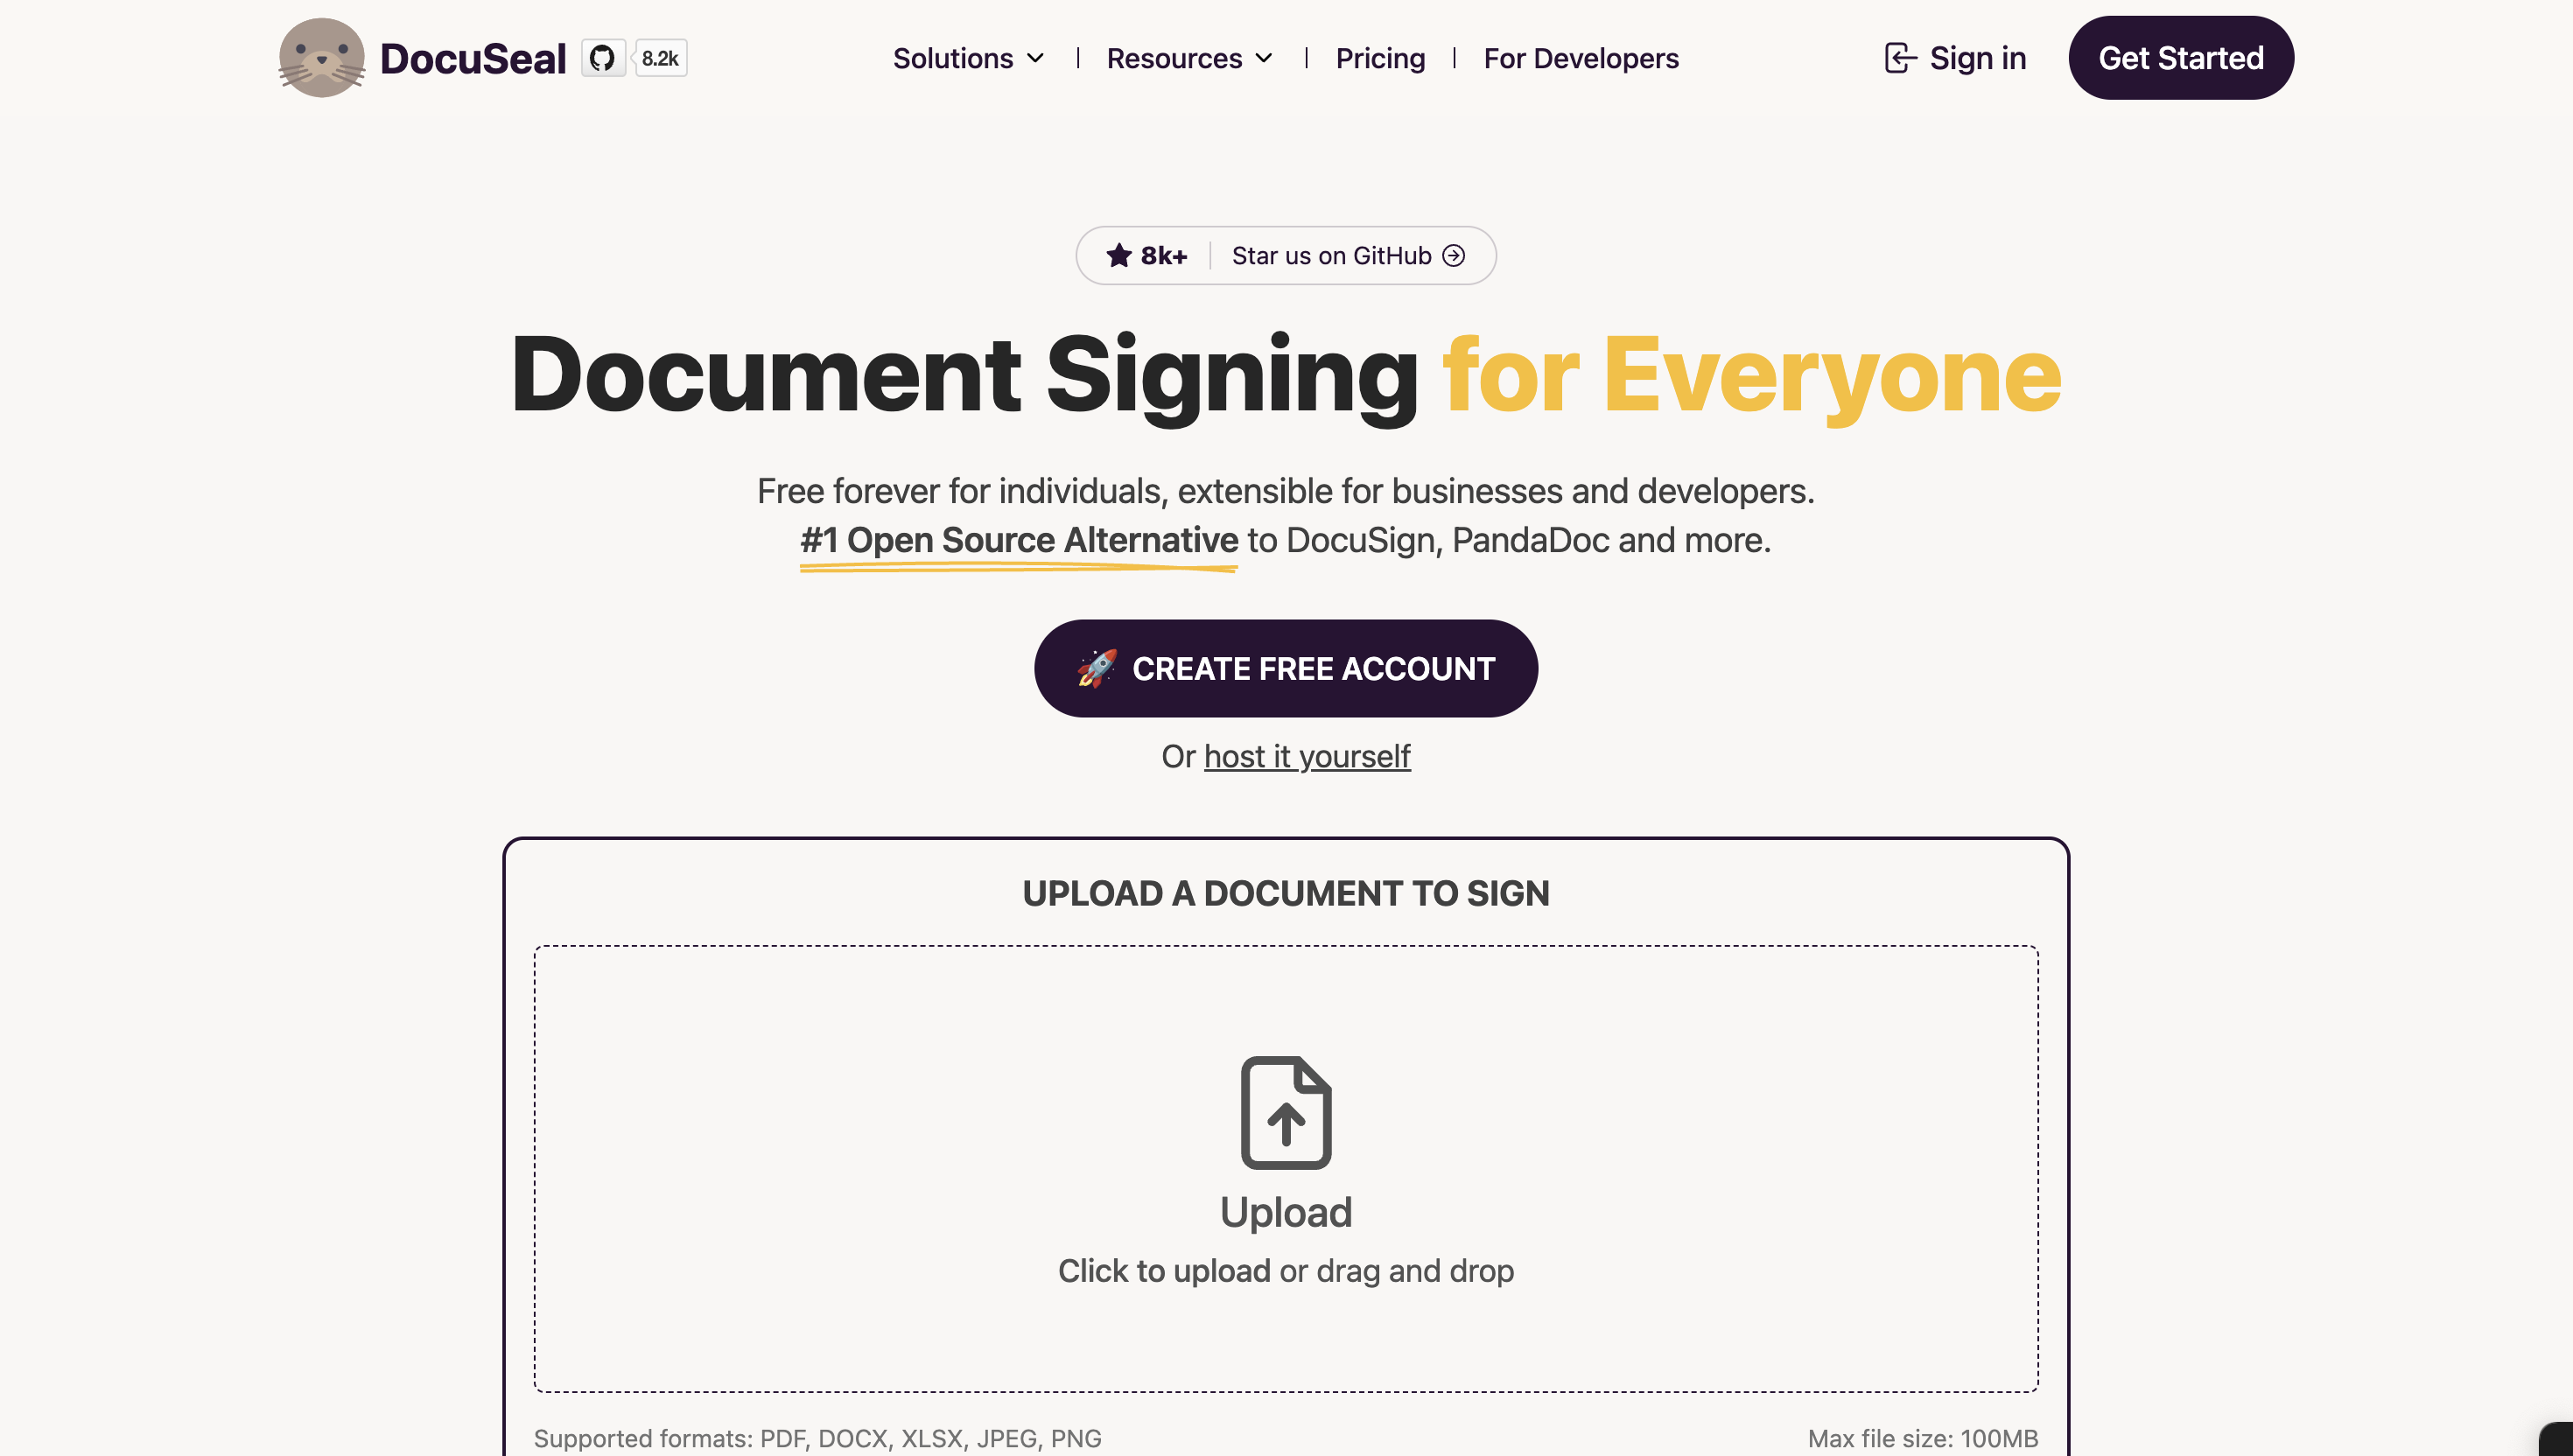The height and width of the screenshot is (1456, 2573).
Task: Click the star icon beside 8k+
Action: (x=1119, y=255)
